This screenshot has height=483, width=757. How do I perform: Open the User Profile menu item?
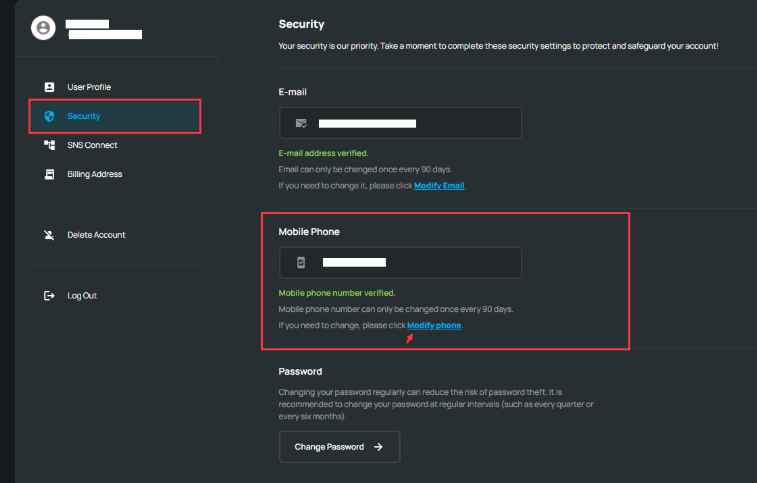tap(89, 87)
